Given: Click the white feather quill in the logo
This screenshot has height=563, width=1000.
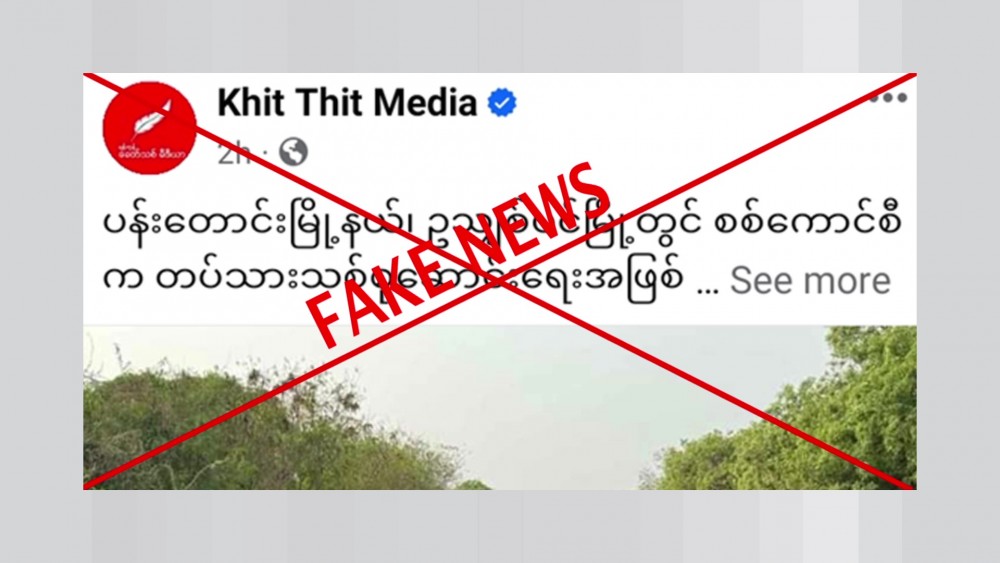Looking at the screenshot, I should point(152,118).
